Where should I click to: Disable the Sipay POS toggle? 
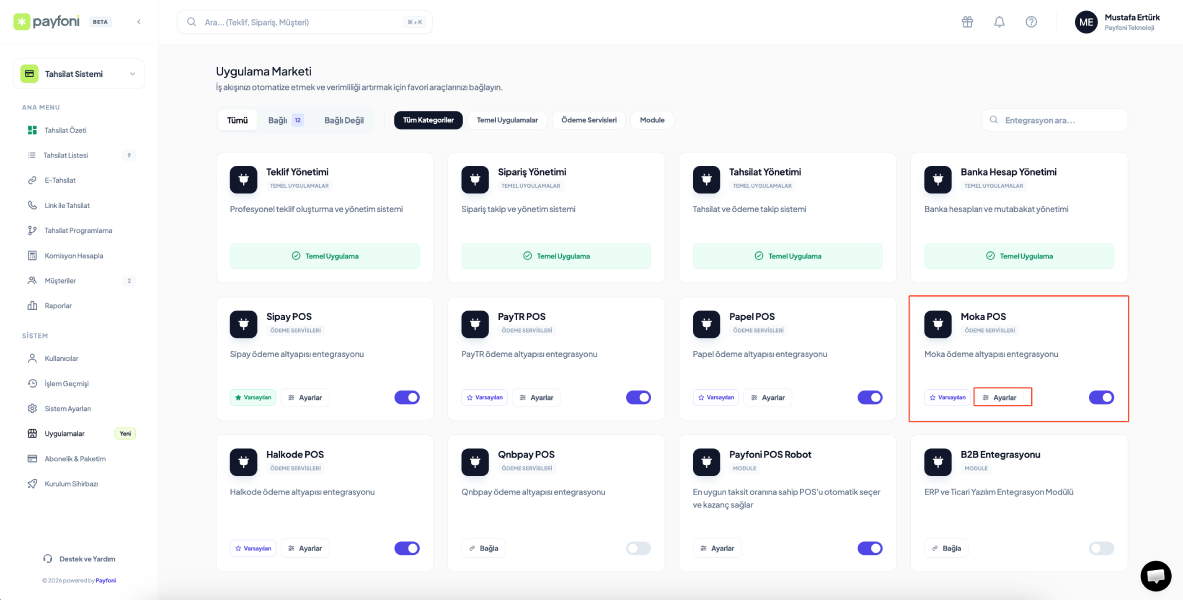[407, 397]
